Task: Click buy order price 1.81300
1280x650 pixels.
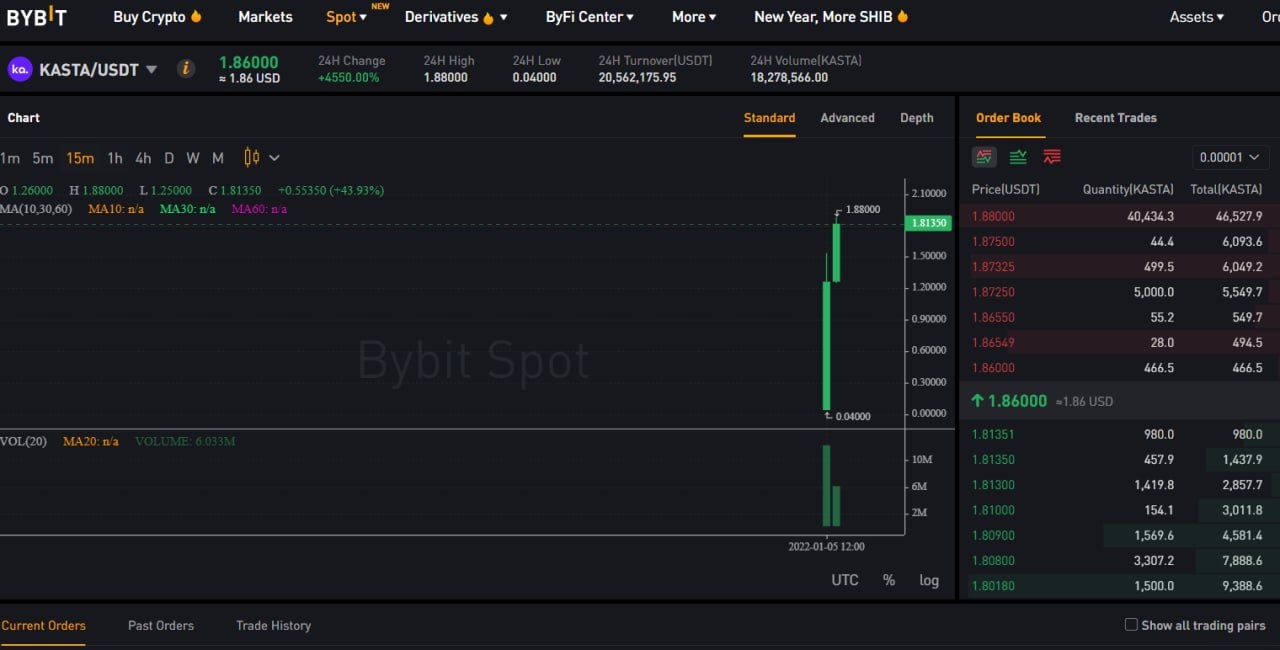Action: pyautogui.click(x=993, y=485)
